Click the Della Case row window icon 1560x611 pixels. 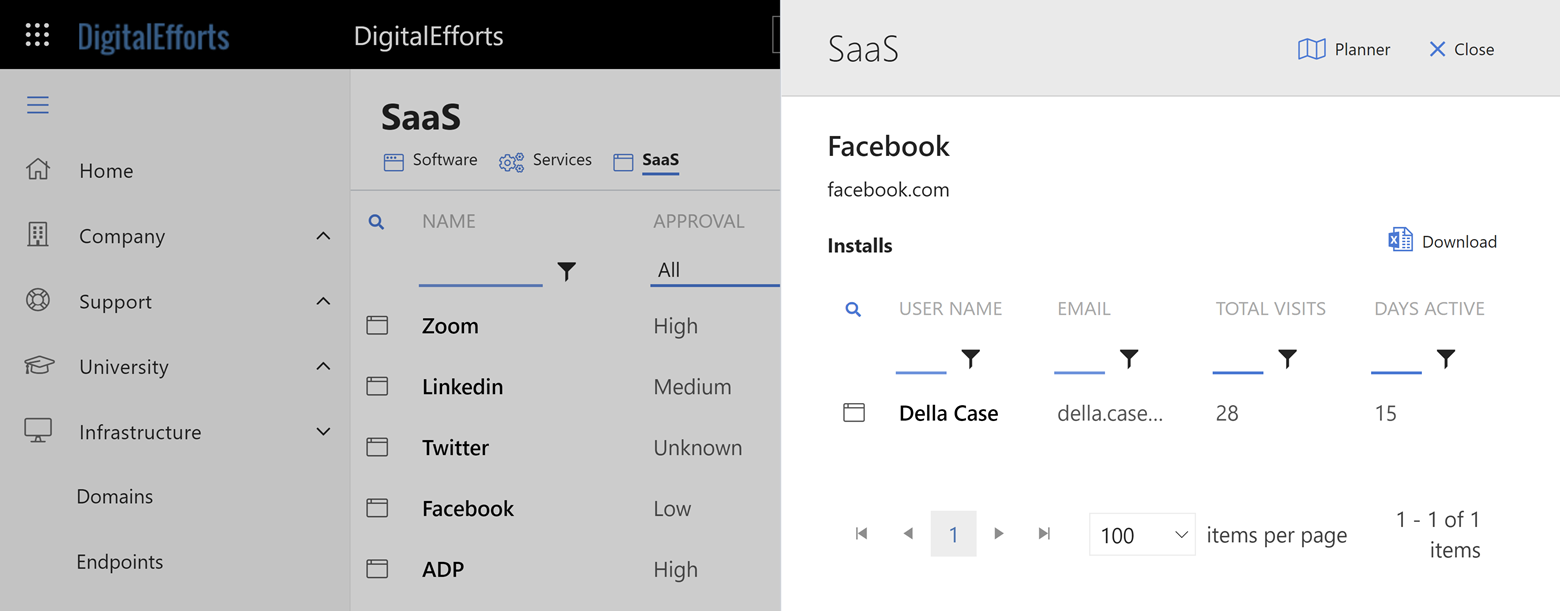coord(854,413)
